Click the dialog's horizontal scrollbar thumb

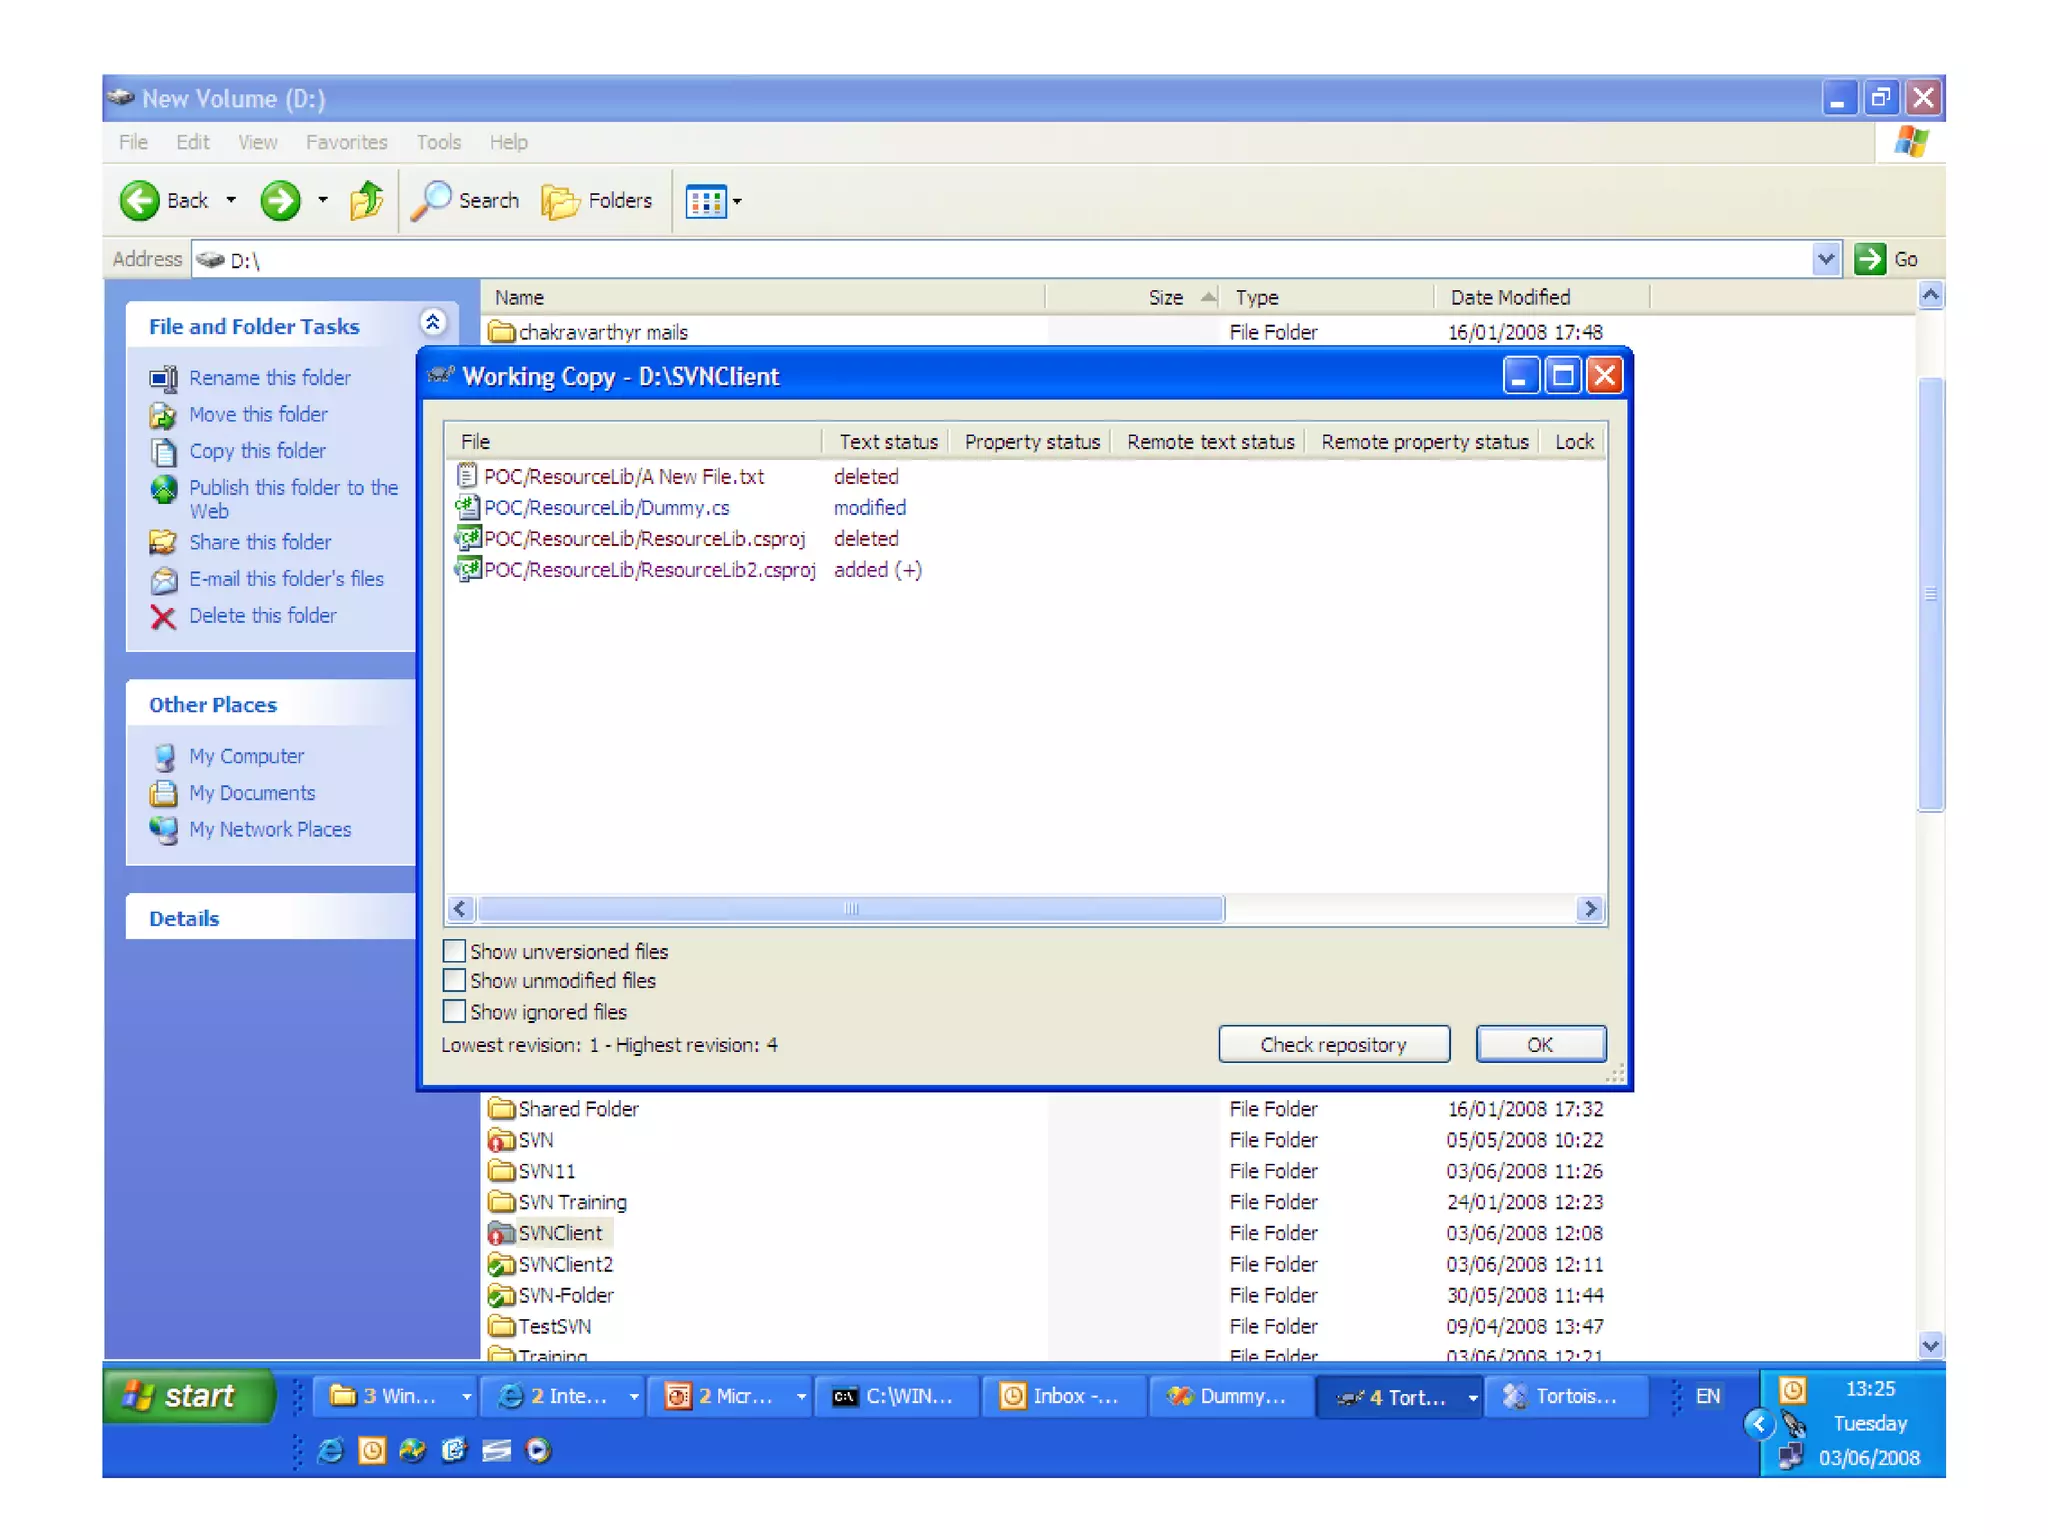(850, 908)
